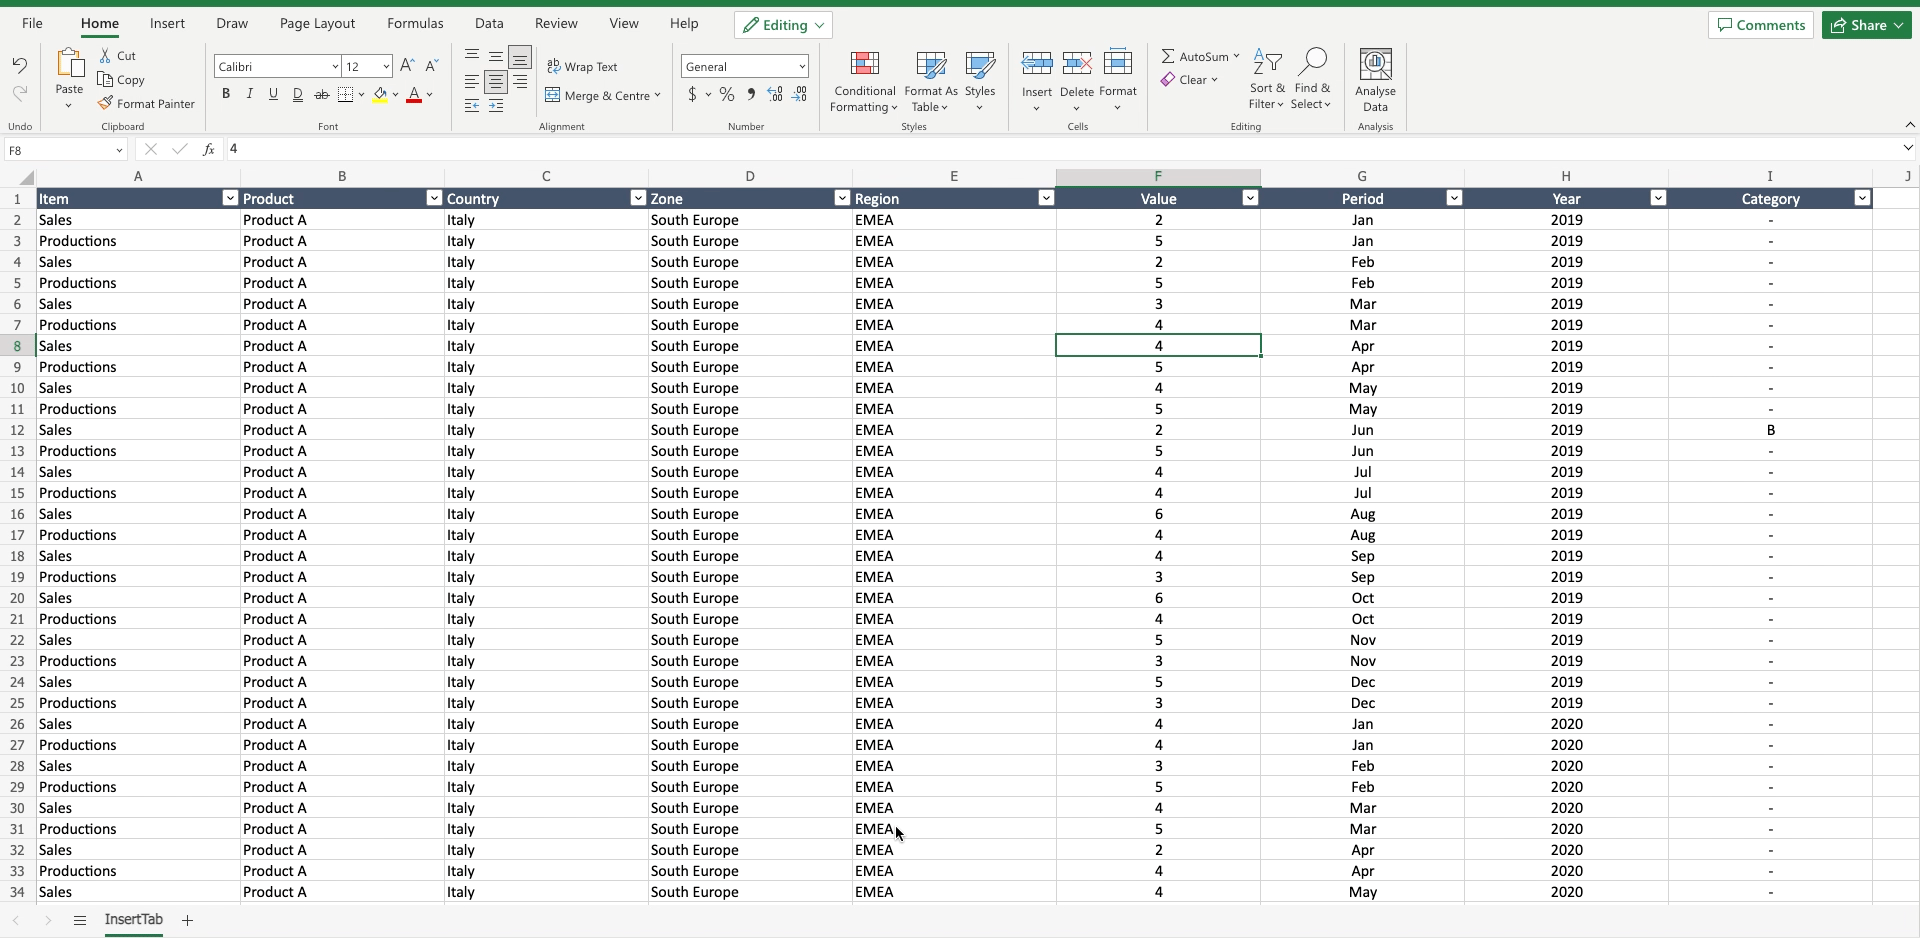1920x938 pixels.
Task: Open the Comments pane
Action: (x=1761, y=25)
